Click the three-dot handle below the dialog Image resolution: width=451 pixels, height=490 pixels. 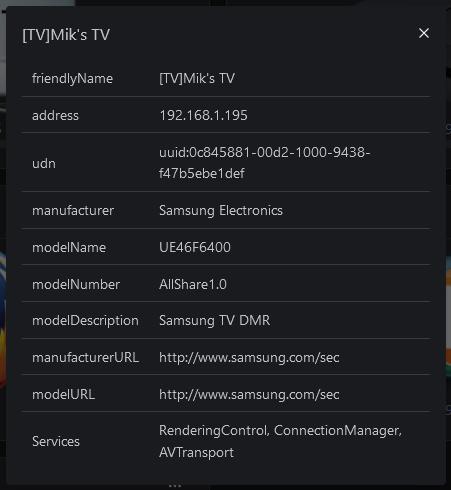pyautogui.click(x=175, y=486)
